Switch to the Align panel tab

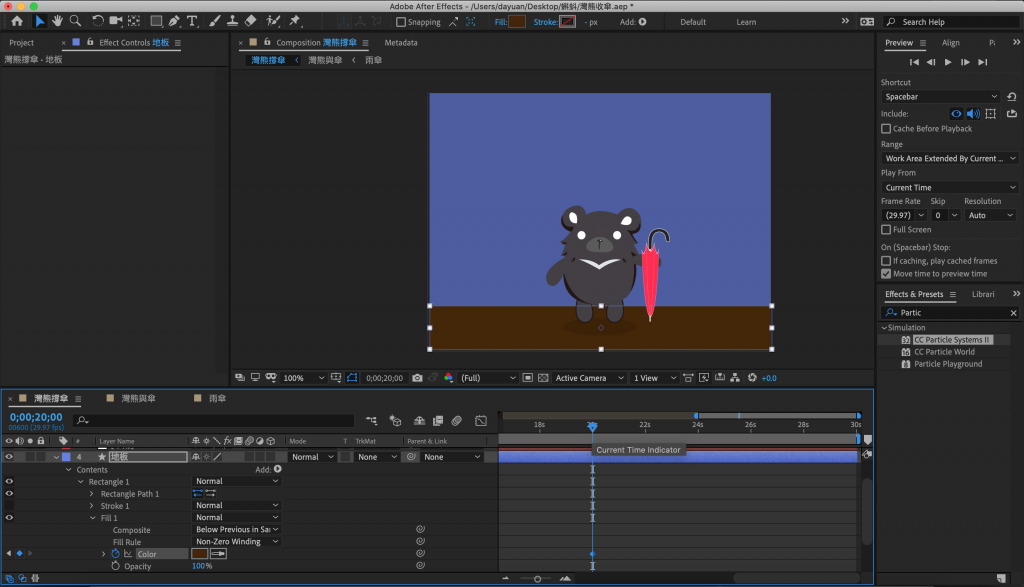[951, 42]
